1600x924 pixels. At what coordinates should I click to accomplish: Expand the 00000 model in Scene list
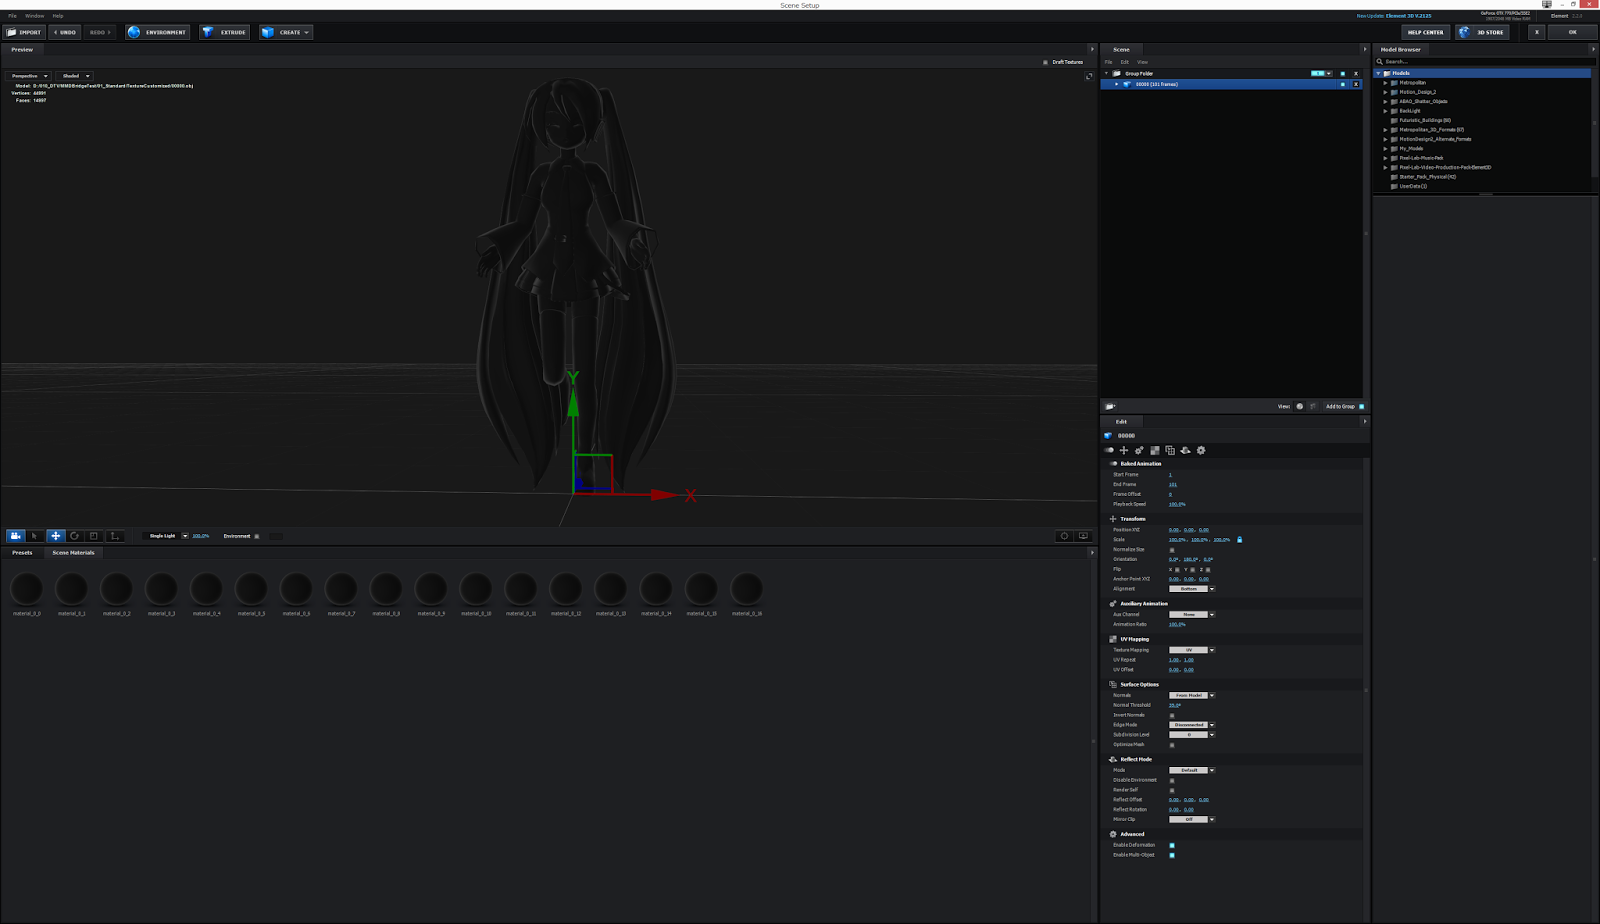pyautogui.click(x=1117, y=84)
